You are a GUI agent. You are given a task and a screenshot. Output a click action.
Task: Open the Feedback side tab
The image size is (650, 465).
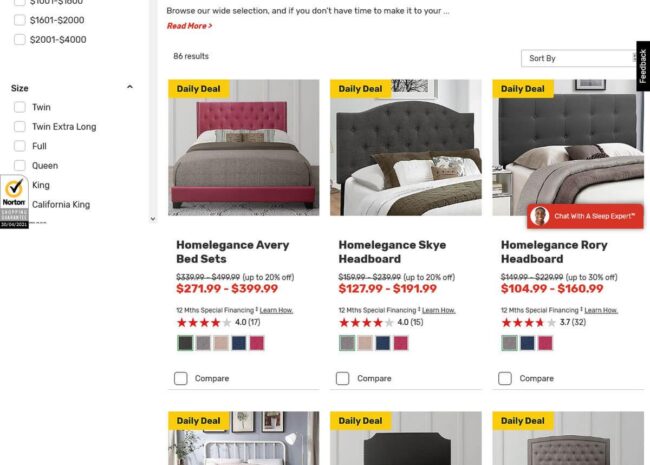point(643,66)
